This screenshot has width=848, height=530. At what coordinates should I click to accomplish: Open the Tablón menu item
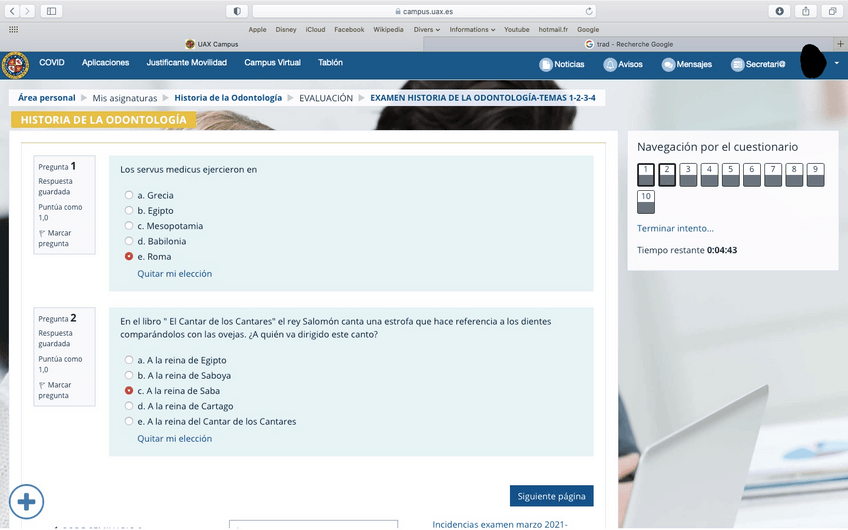coord(330,63)
